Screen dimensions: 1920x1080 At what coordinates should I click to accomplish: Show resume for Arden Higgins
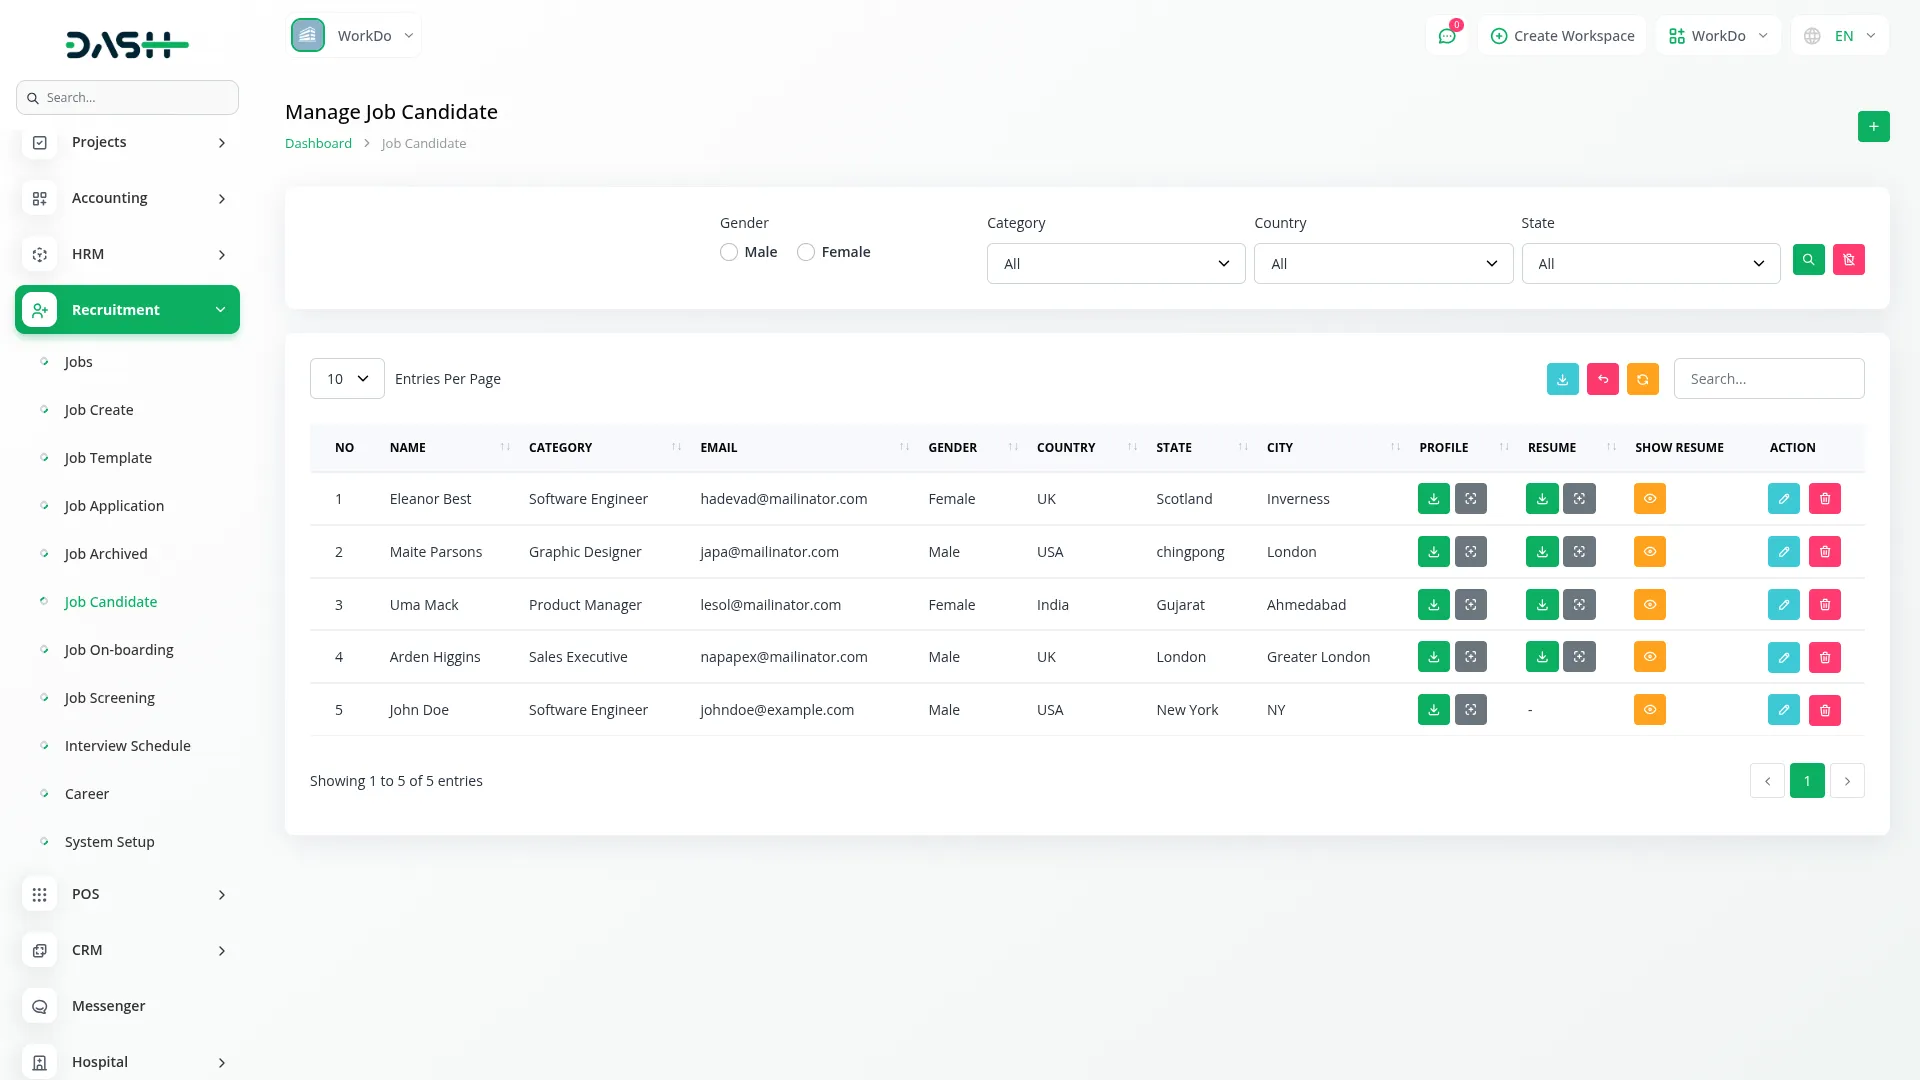click(1649, 657)
